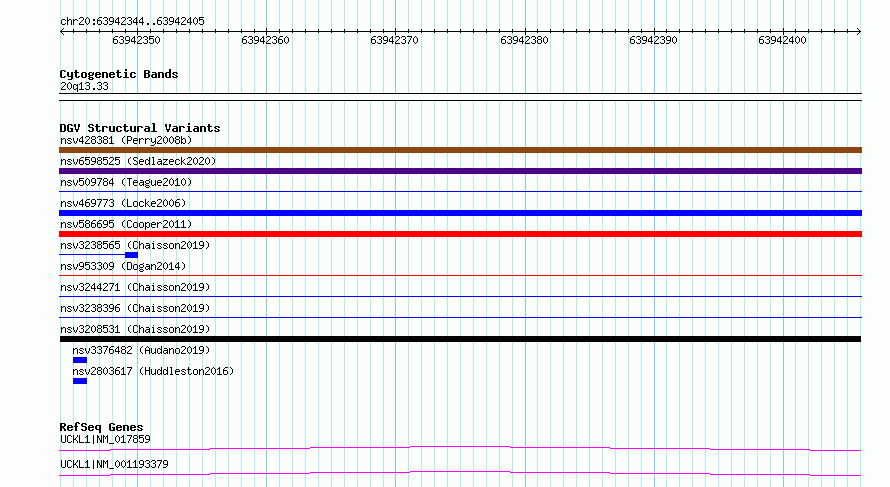This screenshot has height=487, width=890.
Task: Click nsv3244271 (Chaisson2019) label
Action: tap(135, 287)
